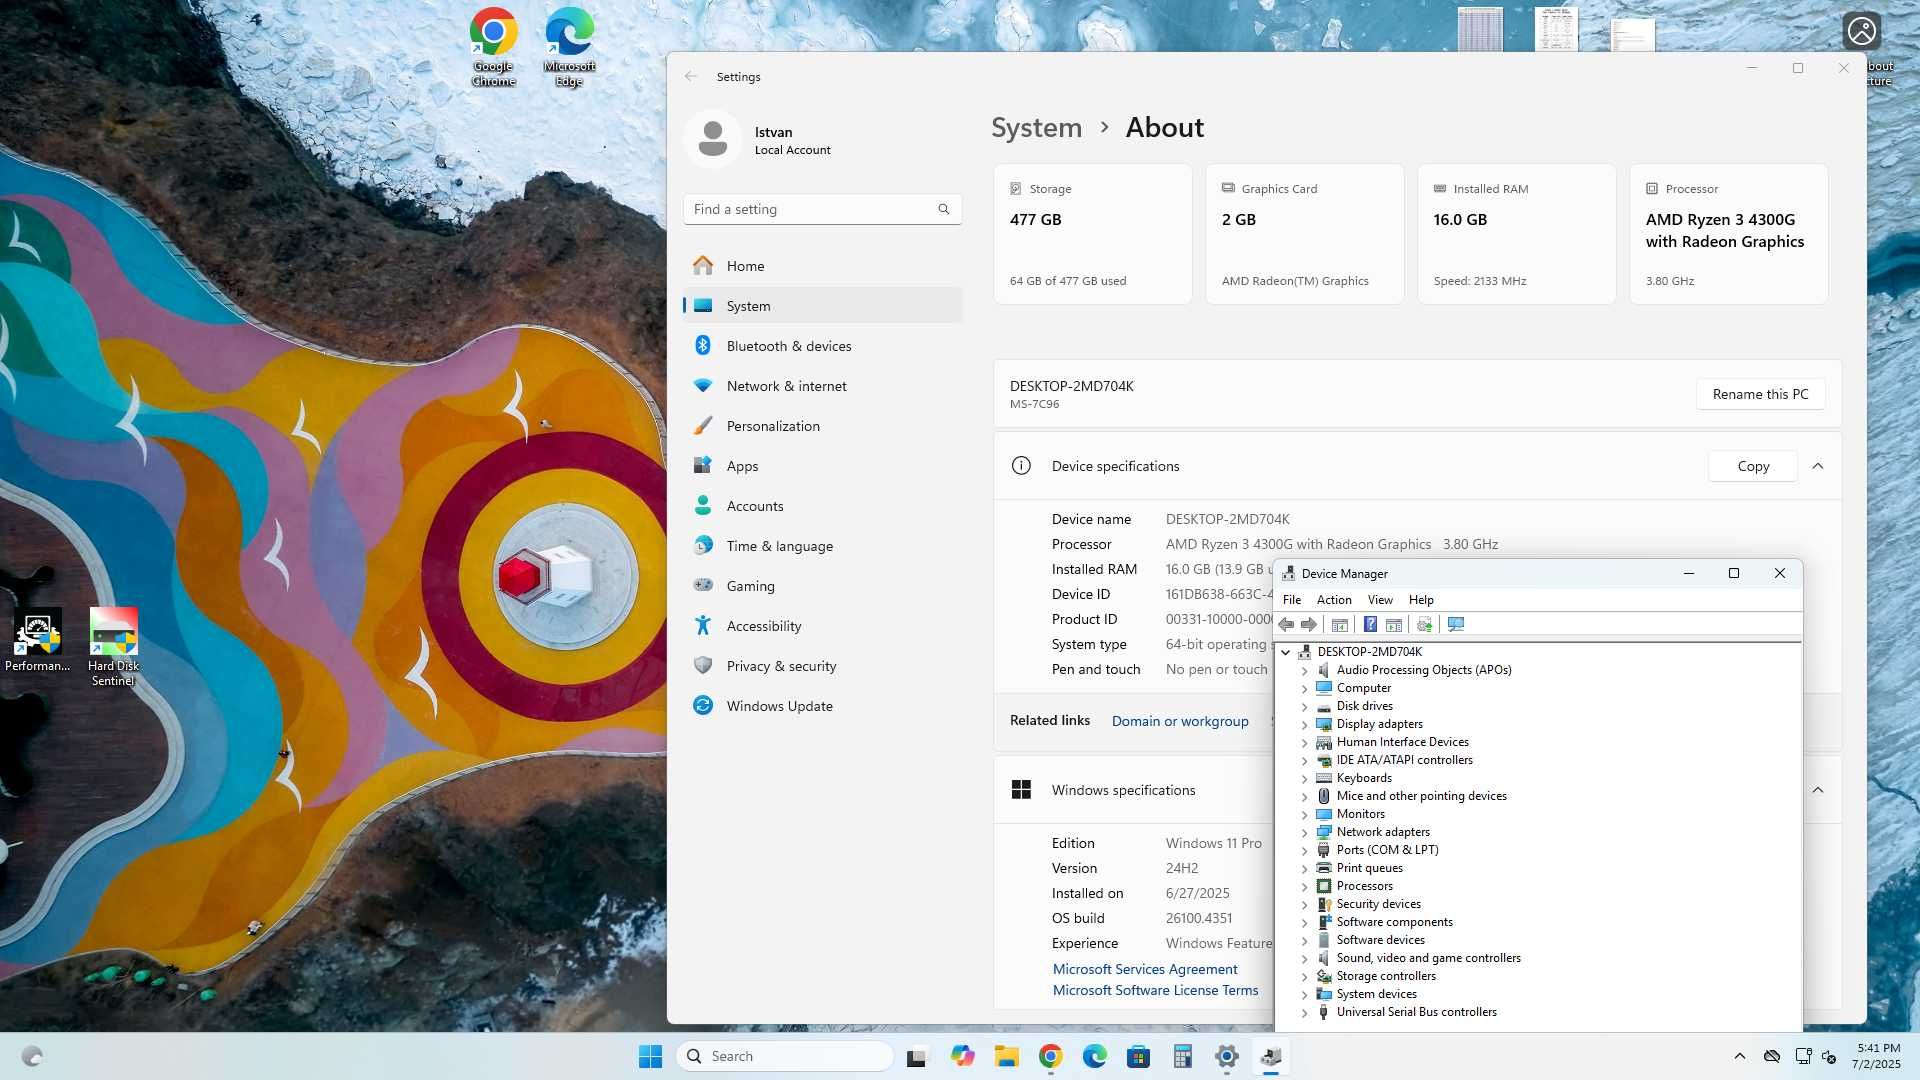Click the blue Help icon in Device Manager toolbar
This screenshot has height=1080, width=1920.
coord(1370,625)
